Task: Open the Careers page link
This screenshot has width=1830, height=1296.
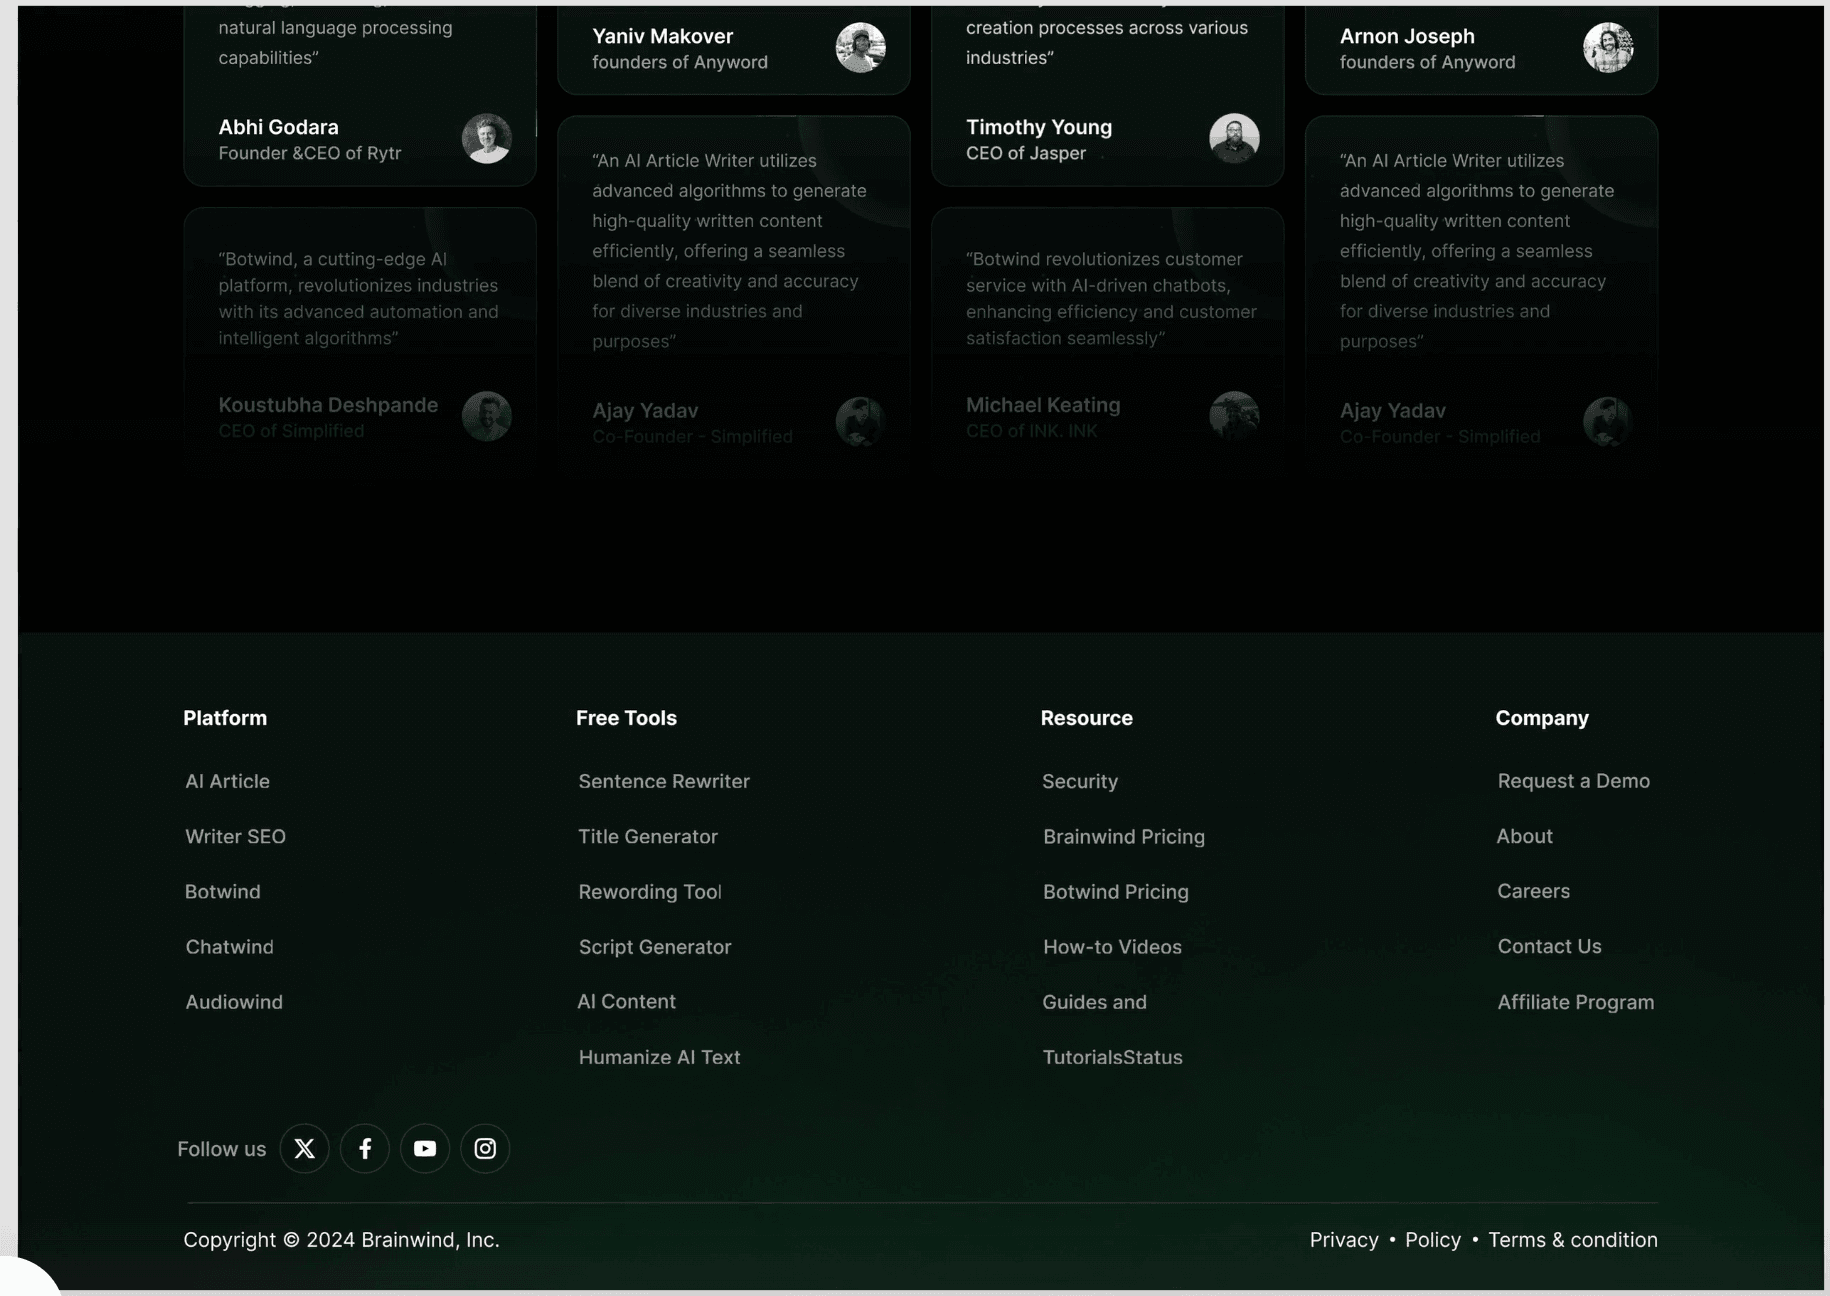Action: (x=1534, y=891)
